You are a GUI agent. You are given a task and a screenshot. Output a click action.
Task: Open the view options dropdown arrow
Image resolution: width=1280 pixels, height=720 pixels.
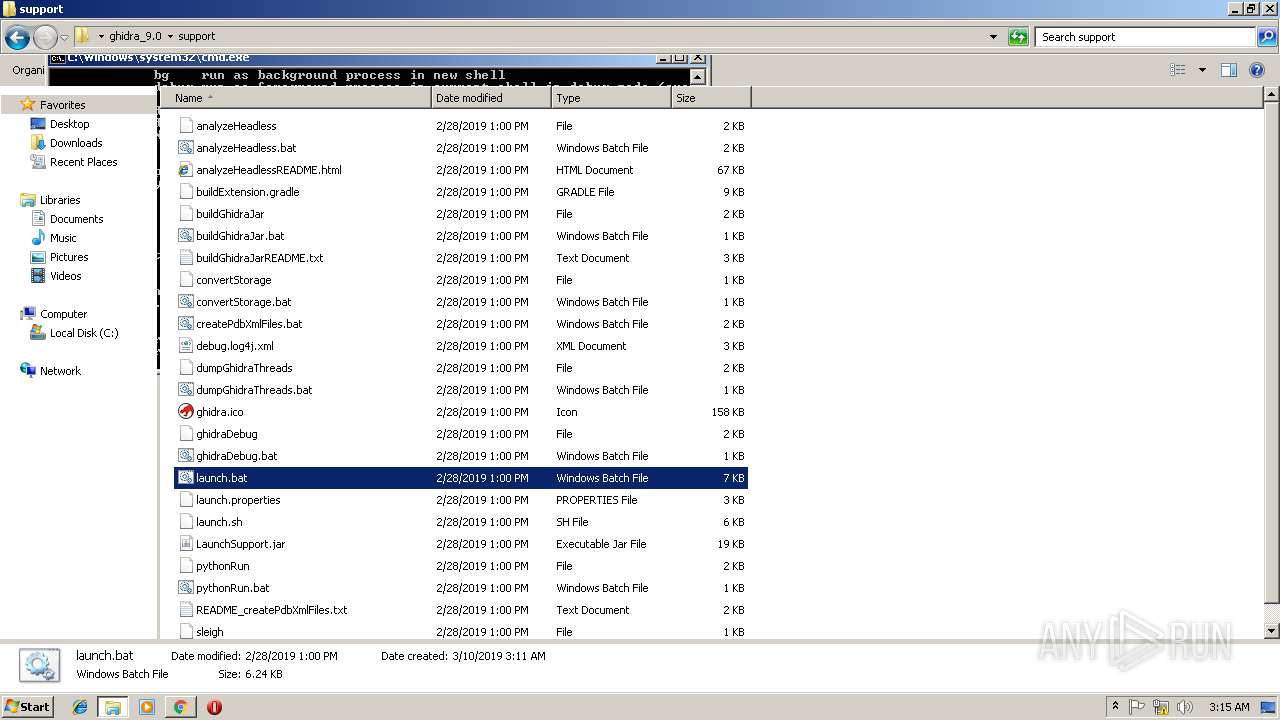point(1202,70)
